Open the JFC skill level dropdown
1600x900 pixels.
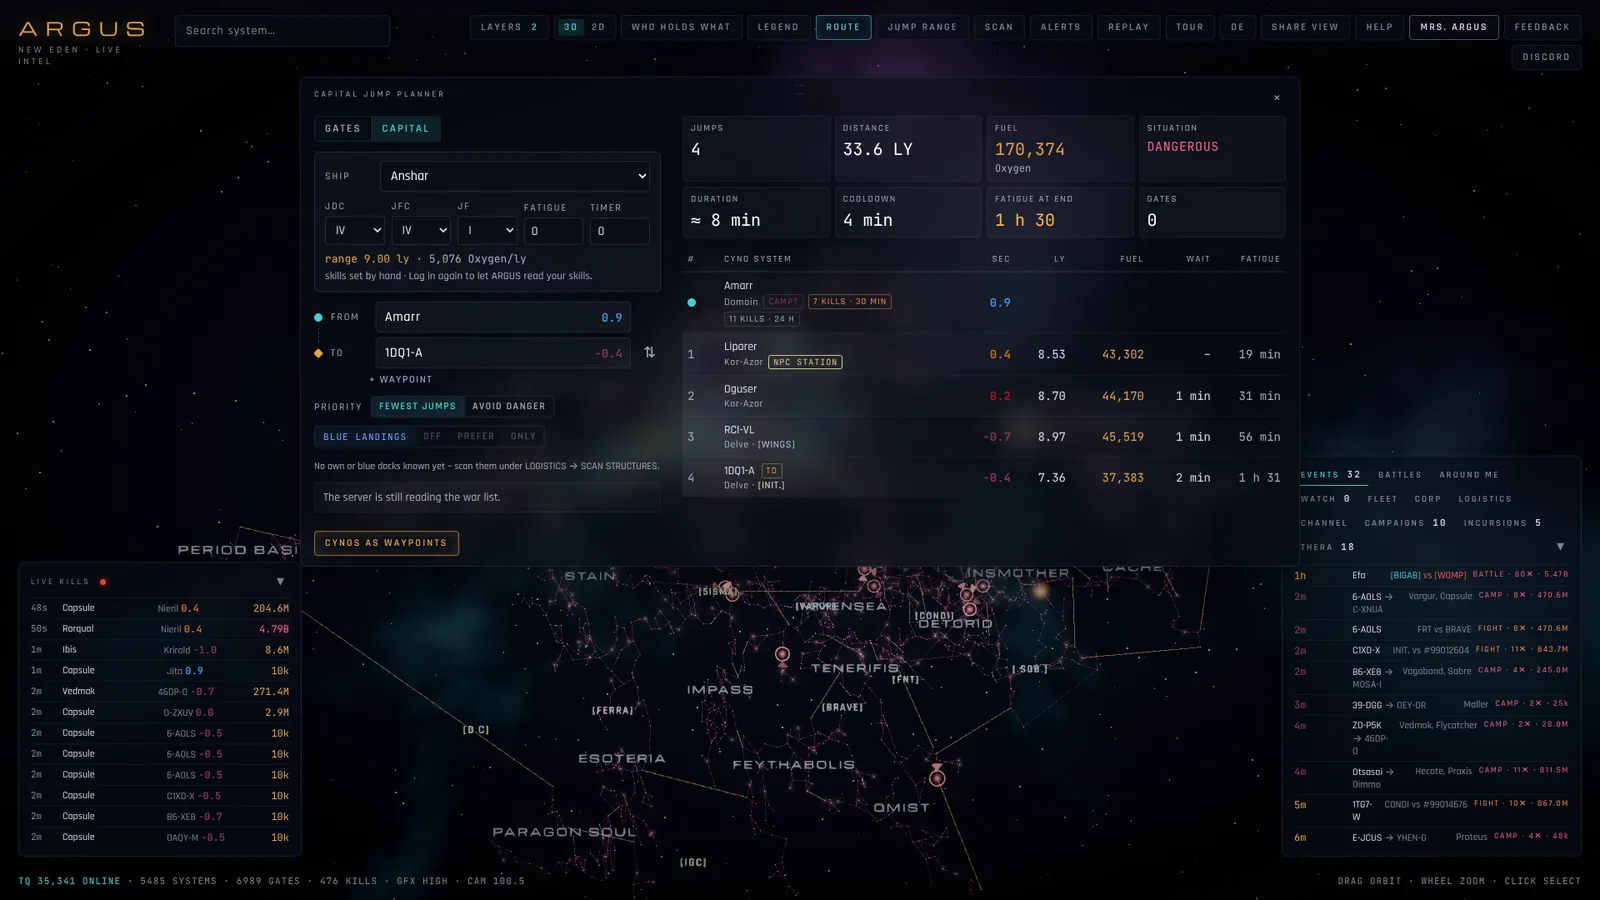[421, 231]
